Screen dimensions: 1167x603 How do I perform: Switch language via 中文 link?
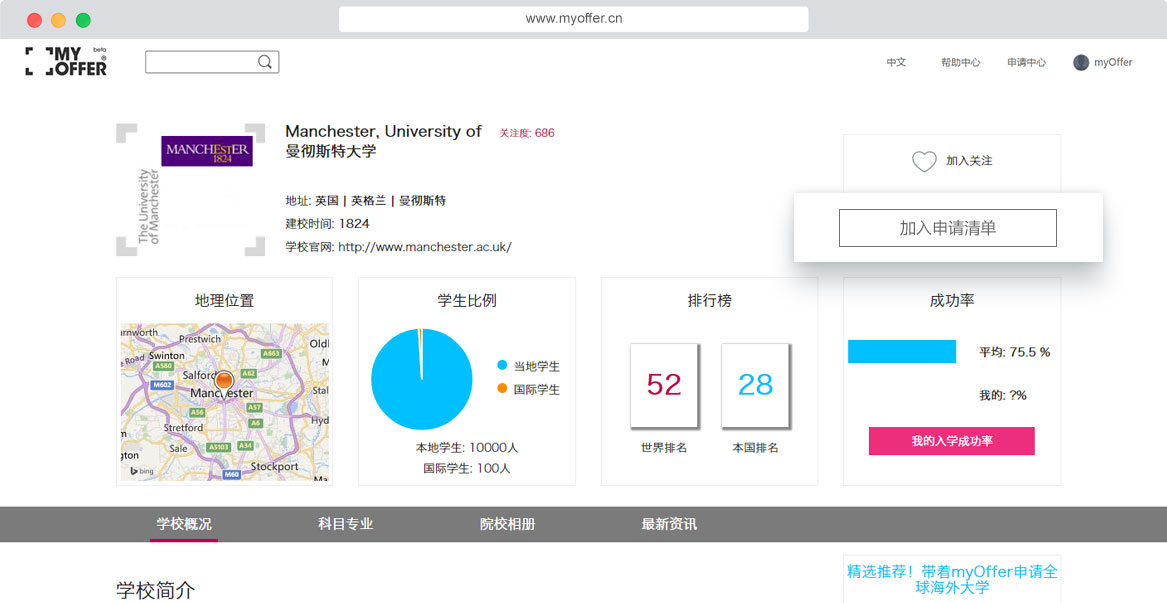pos(896,63)
